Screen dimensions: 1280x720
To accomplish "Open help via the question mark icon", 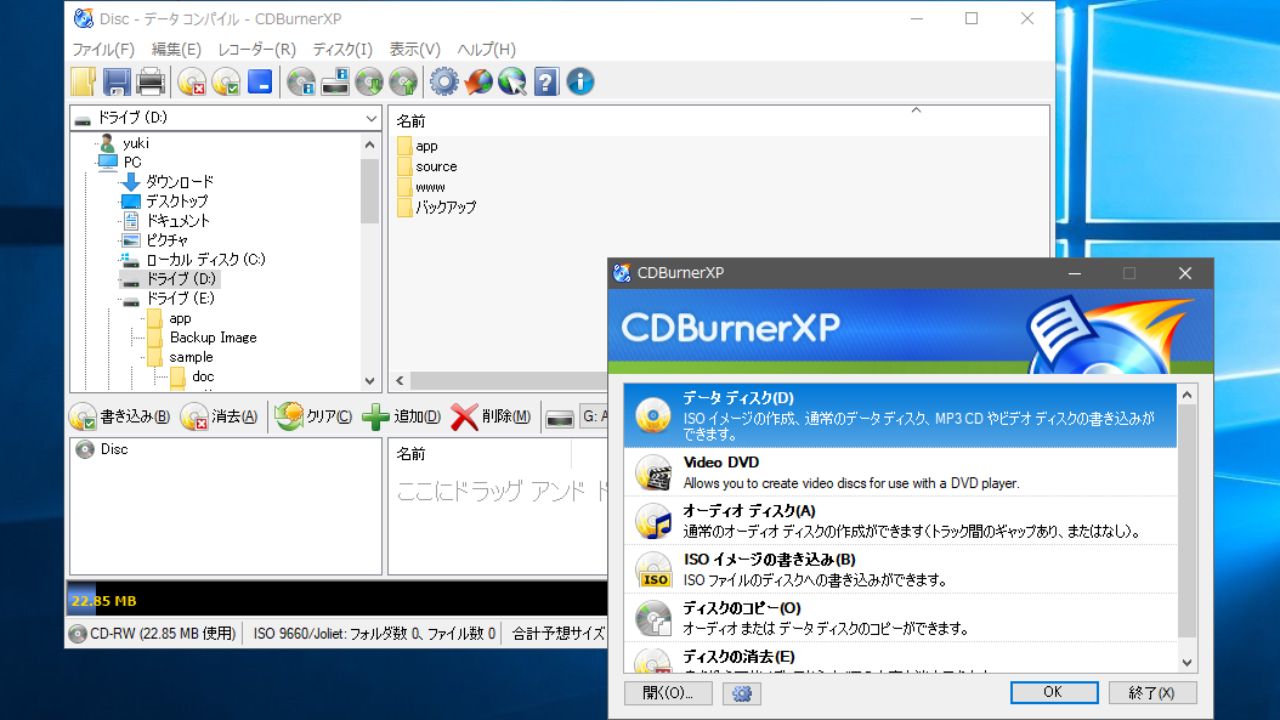I will pos(546,81).
